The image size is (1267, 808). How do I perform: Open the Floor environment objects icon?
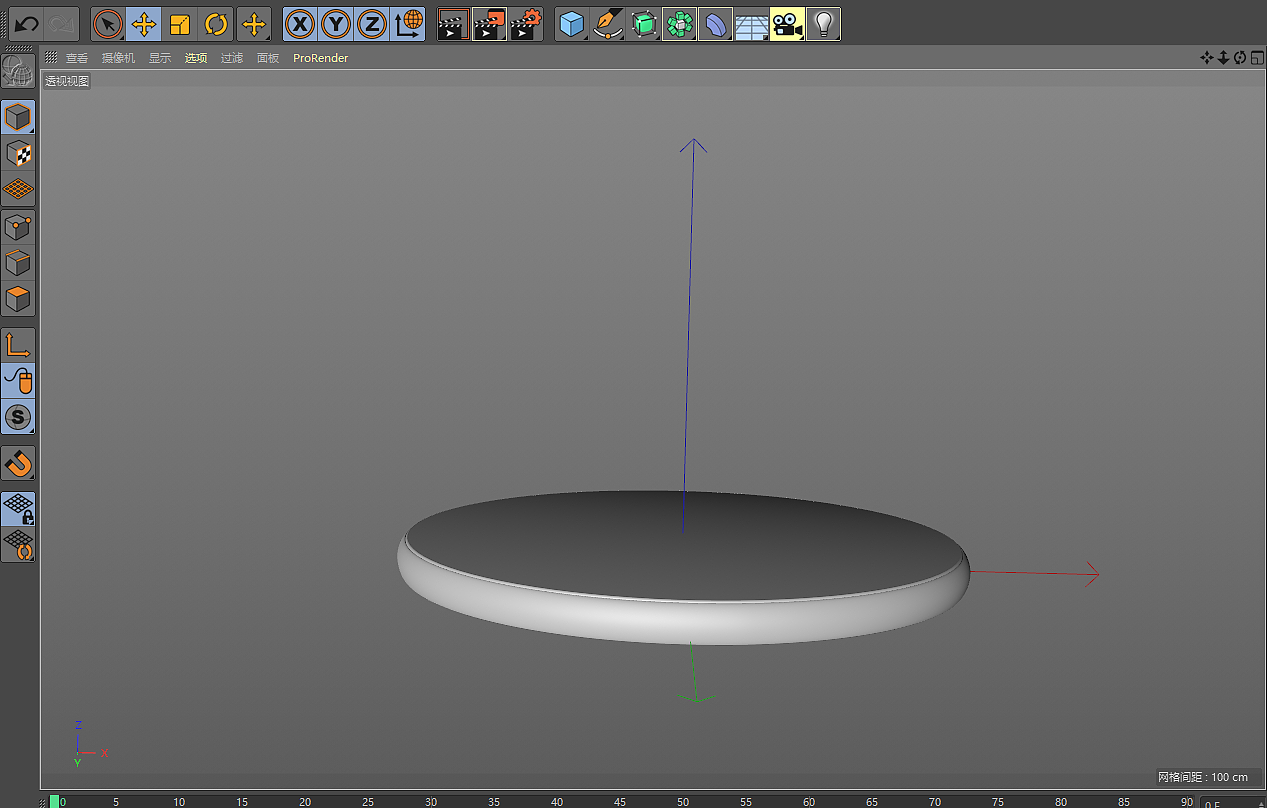pos(751,24)
